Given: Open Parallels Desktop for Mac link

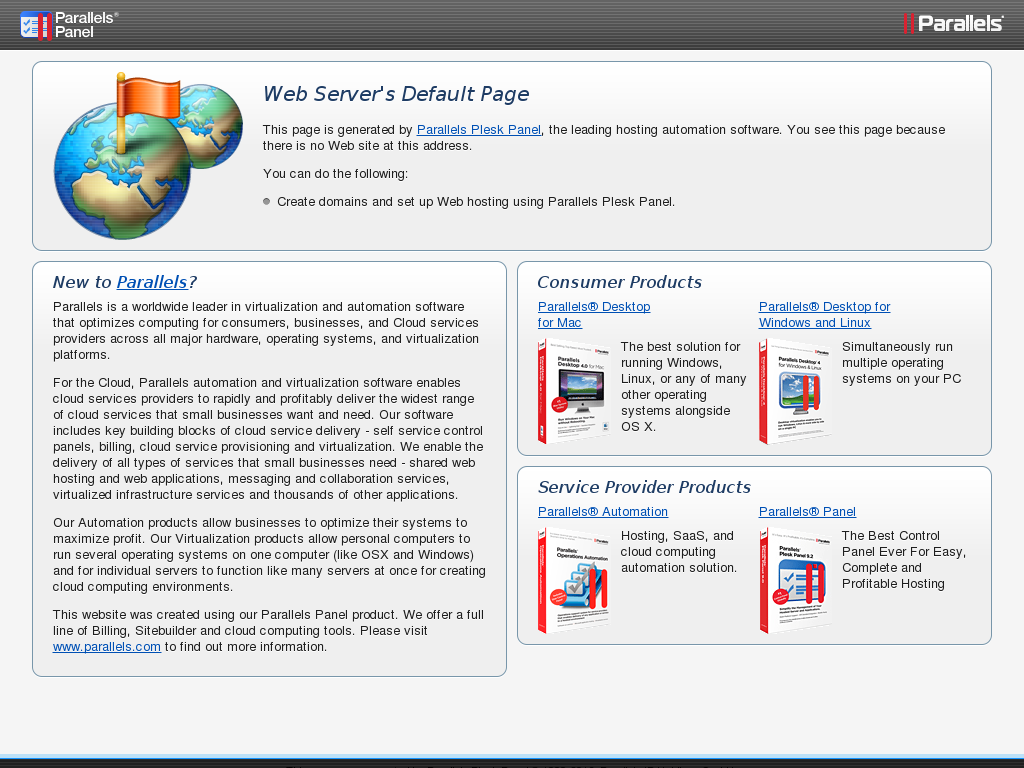Looking at the screenshot, I should click(x=594, y=315).
